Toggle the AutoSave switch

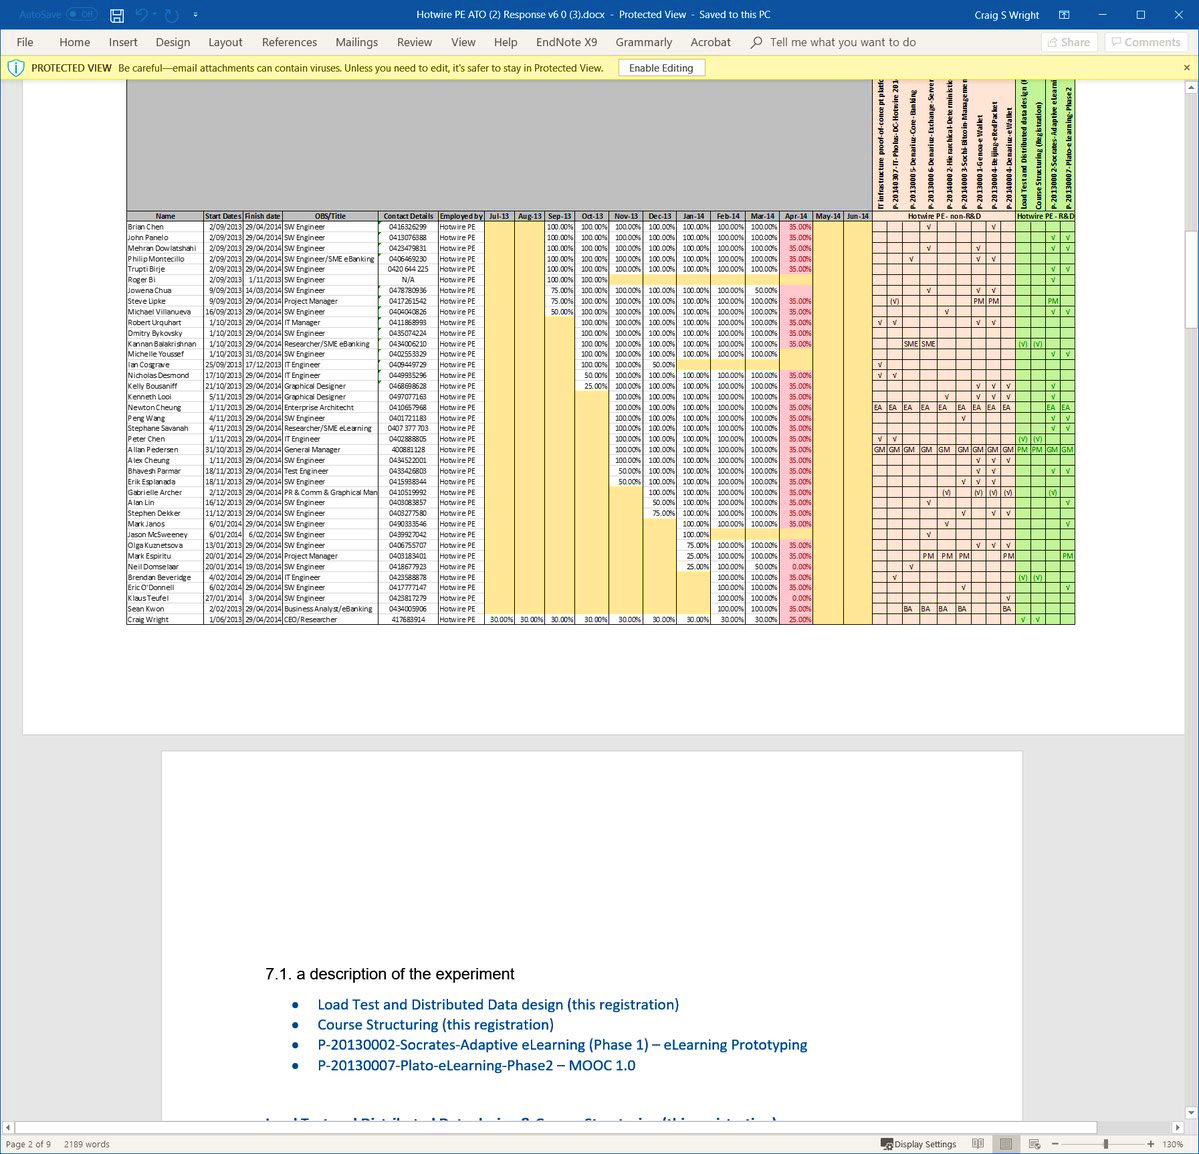click(81, 15)
